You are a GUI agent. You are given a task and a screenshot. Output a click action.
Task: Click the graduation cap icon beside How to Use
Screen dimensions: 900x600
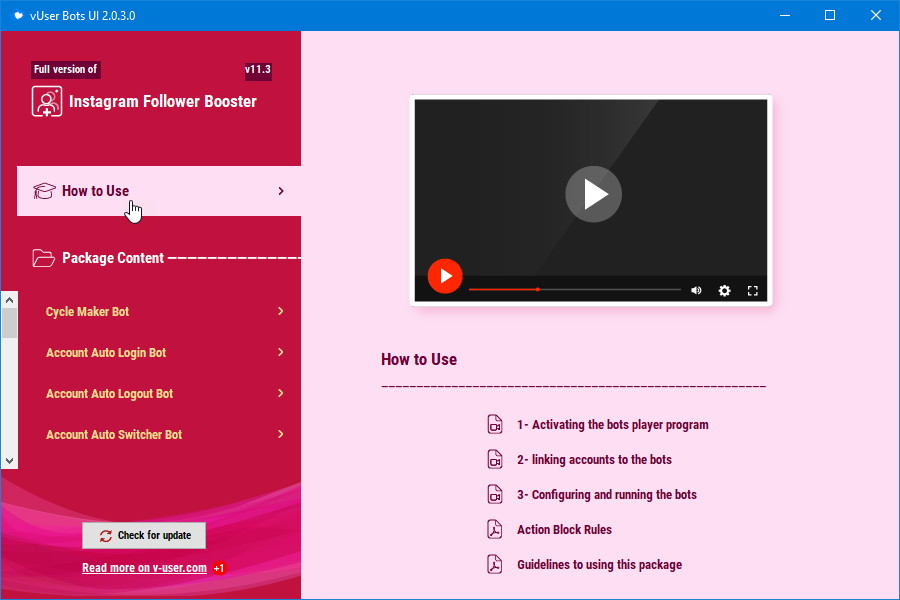coord(44,191)
